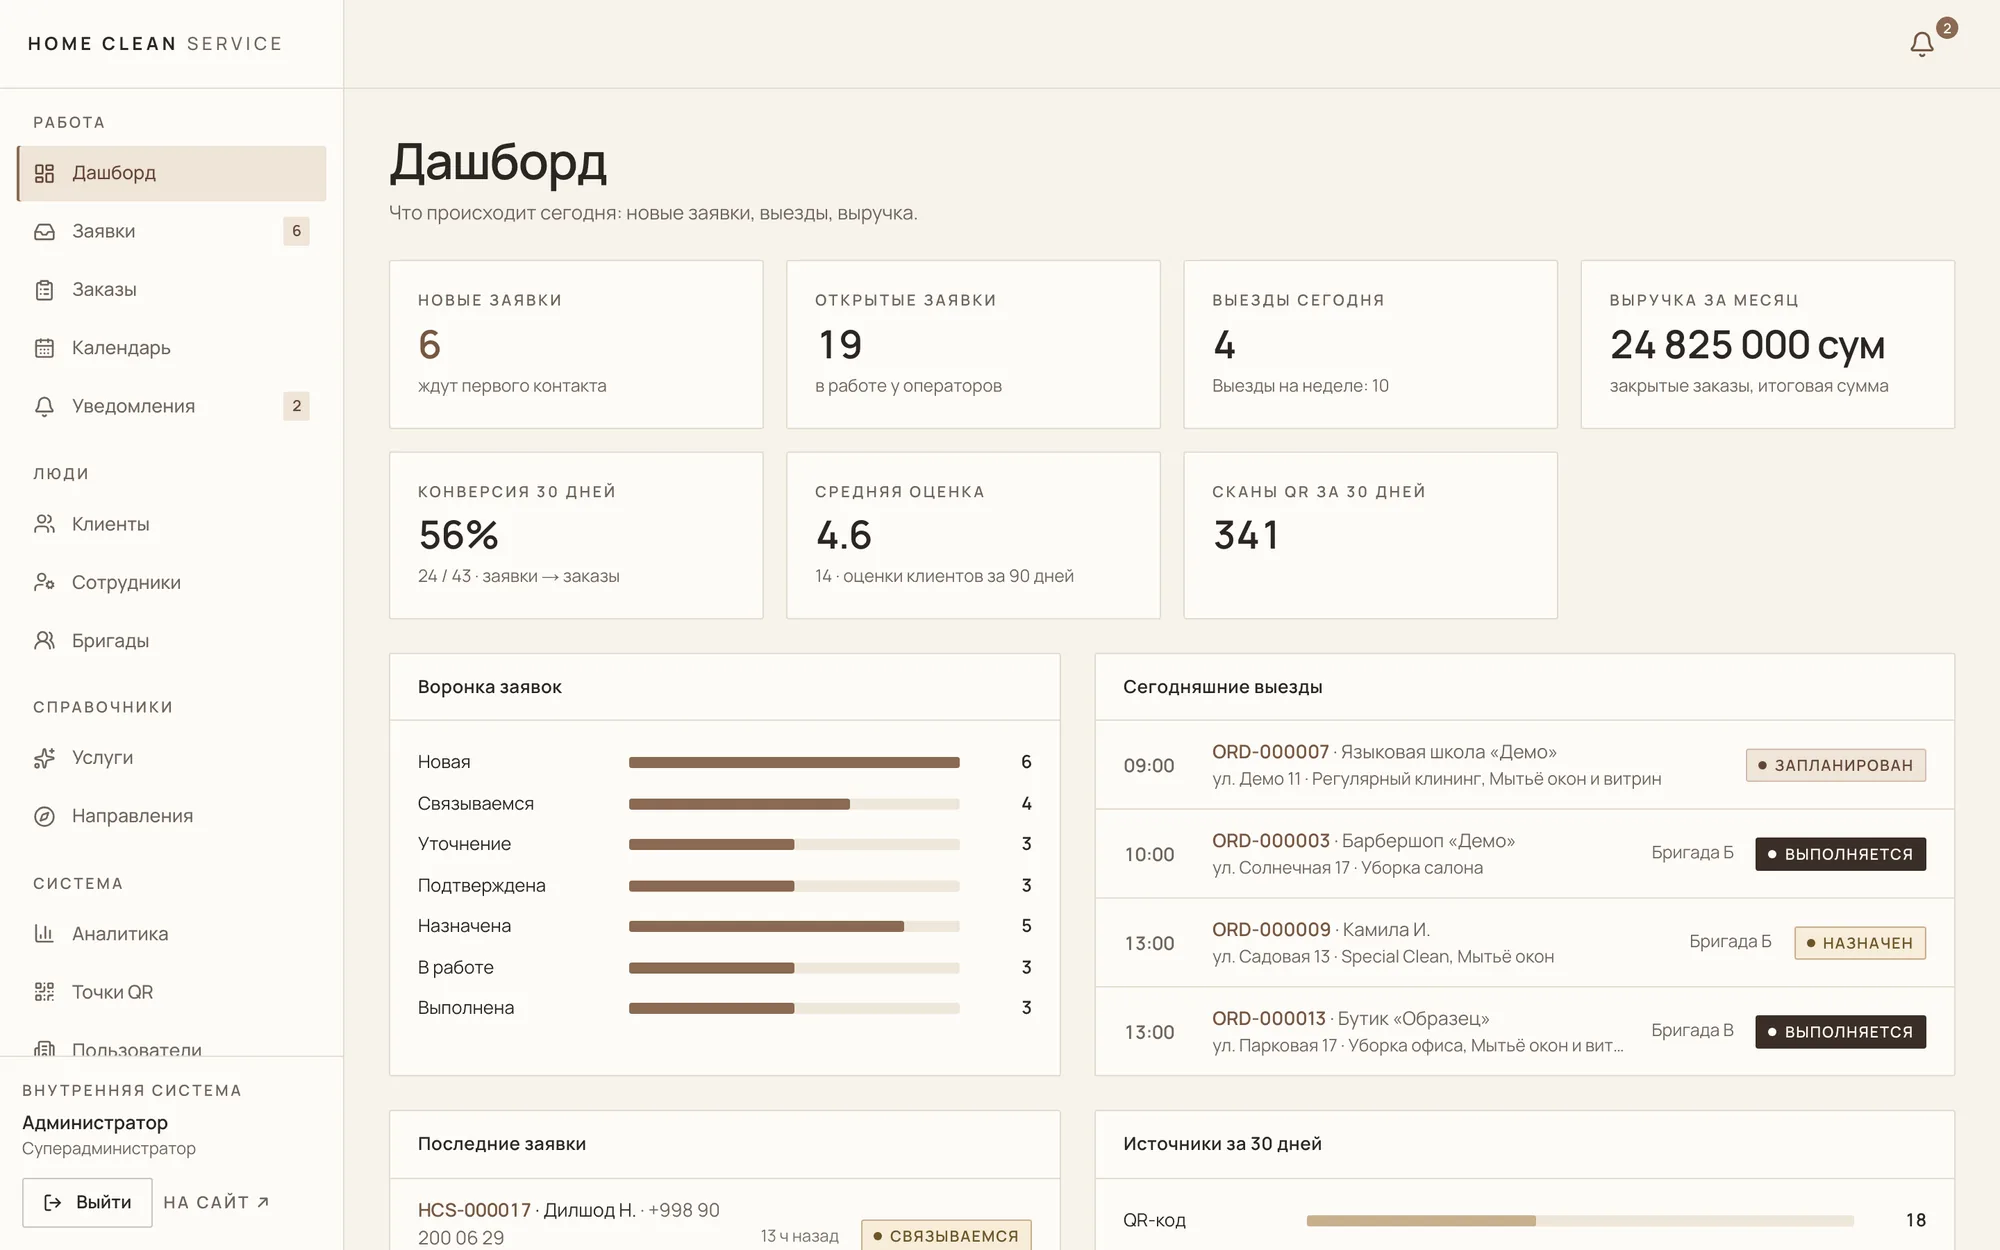Go to Дашборд menu item
Screen dimensions: 2000x1250
click(172, 173)
